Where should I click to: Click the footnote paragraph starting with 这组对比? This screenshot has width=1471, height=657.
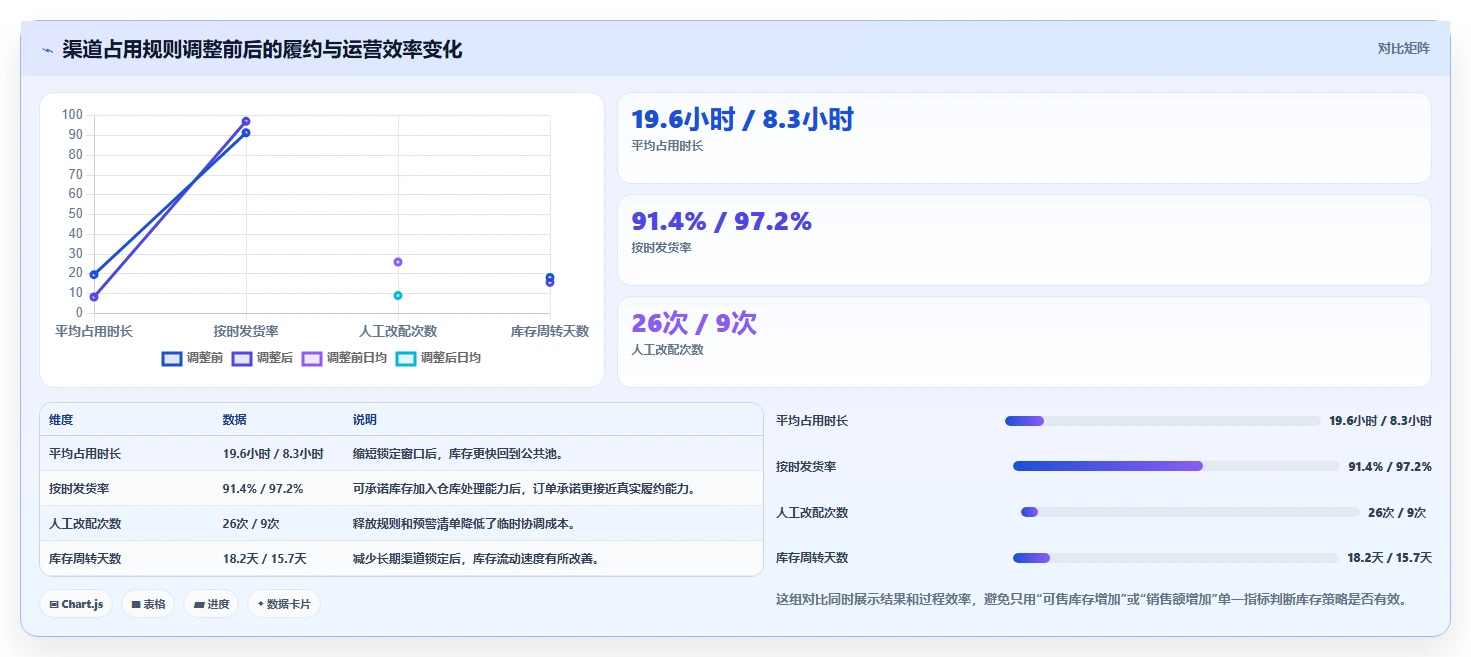click(1092, 600)
